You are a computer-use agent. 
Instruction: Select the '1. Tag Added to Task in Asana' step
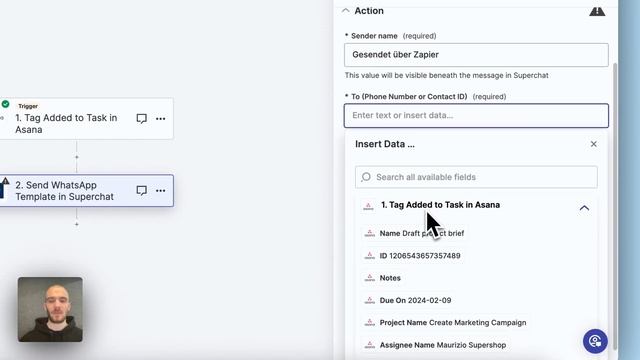click(x=87, y=118)
